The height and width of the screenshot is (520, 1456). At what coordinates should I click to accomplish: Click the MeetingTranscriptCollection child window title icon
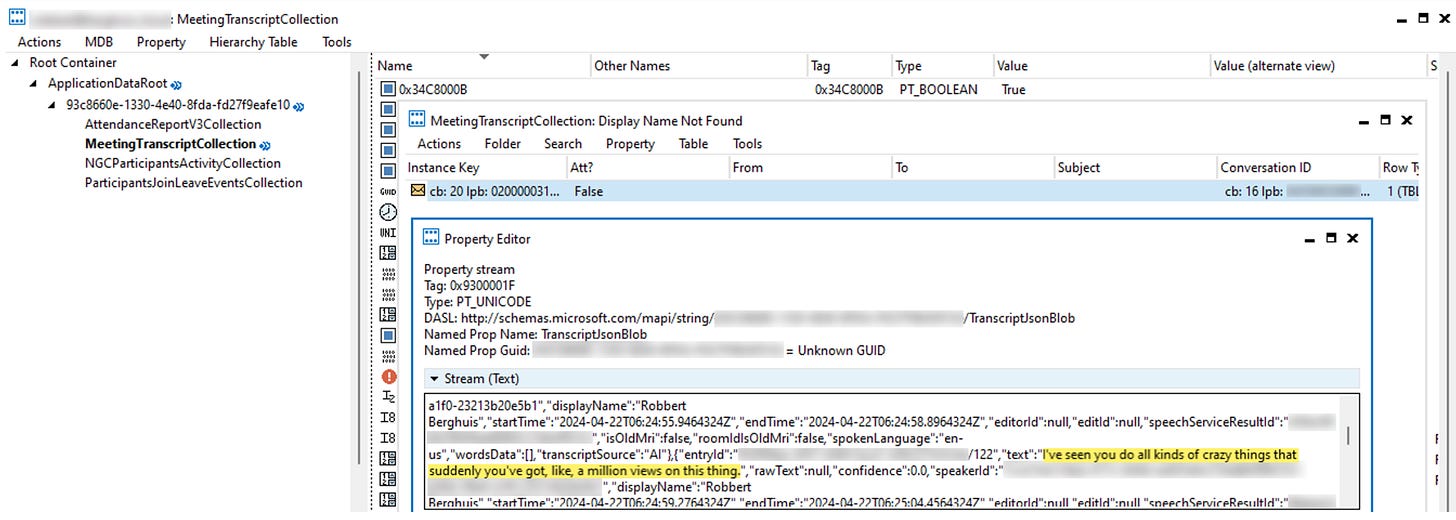[418, 120]
